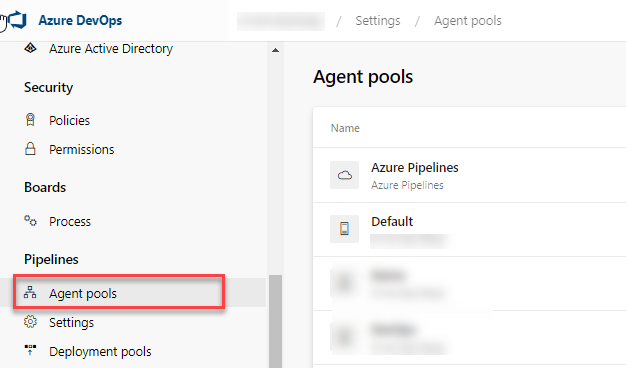626x368 pixels.
Task: Open Pipelines Settings in the sidebar
Action: pyautogui.click(x=71, y=322)
